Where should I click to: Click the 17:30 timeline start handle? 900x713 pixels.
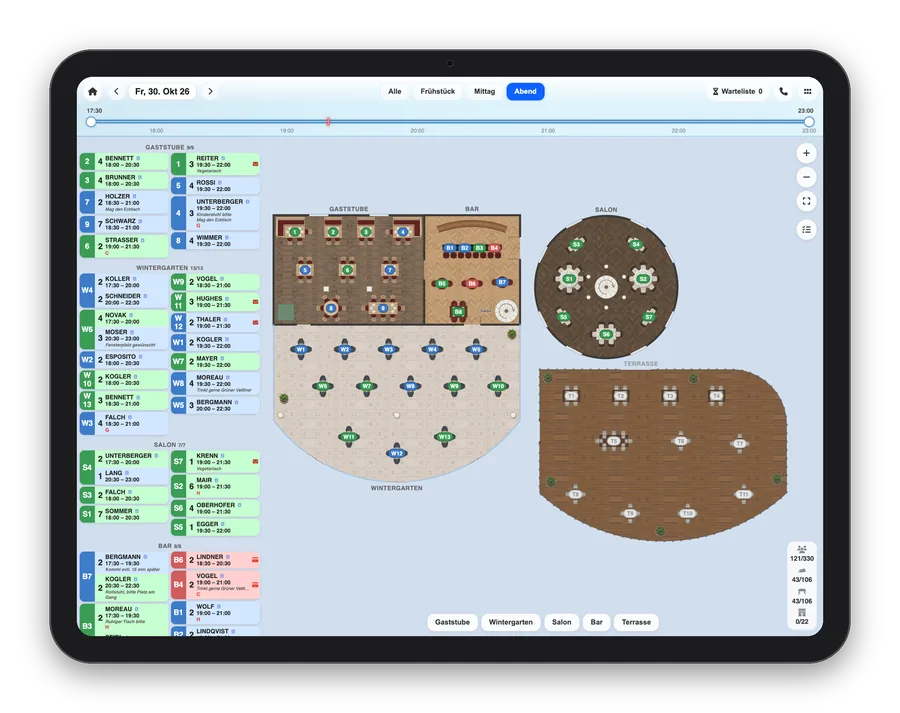point(91,122)
